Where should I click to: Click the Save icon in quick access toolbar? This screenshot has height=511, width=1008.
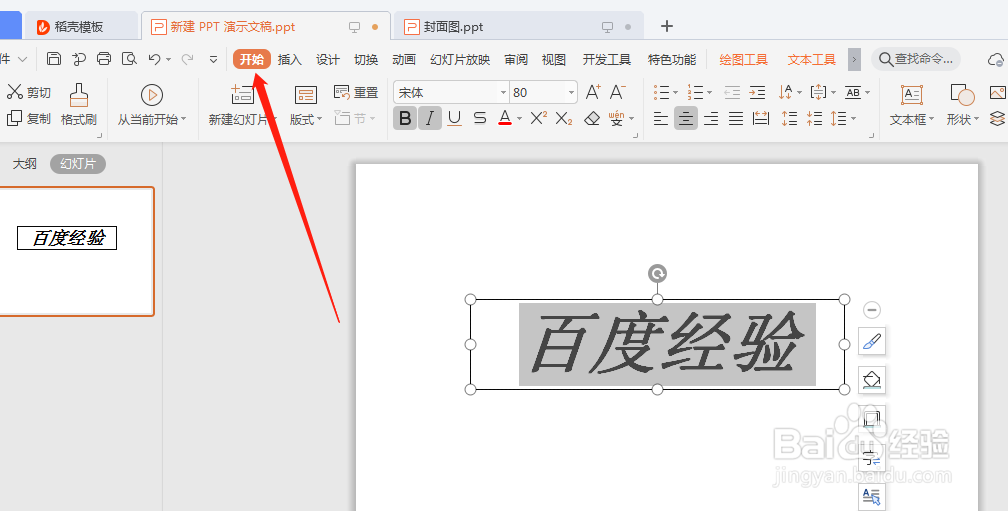(54, 59)
